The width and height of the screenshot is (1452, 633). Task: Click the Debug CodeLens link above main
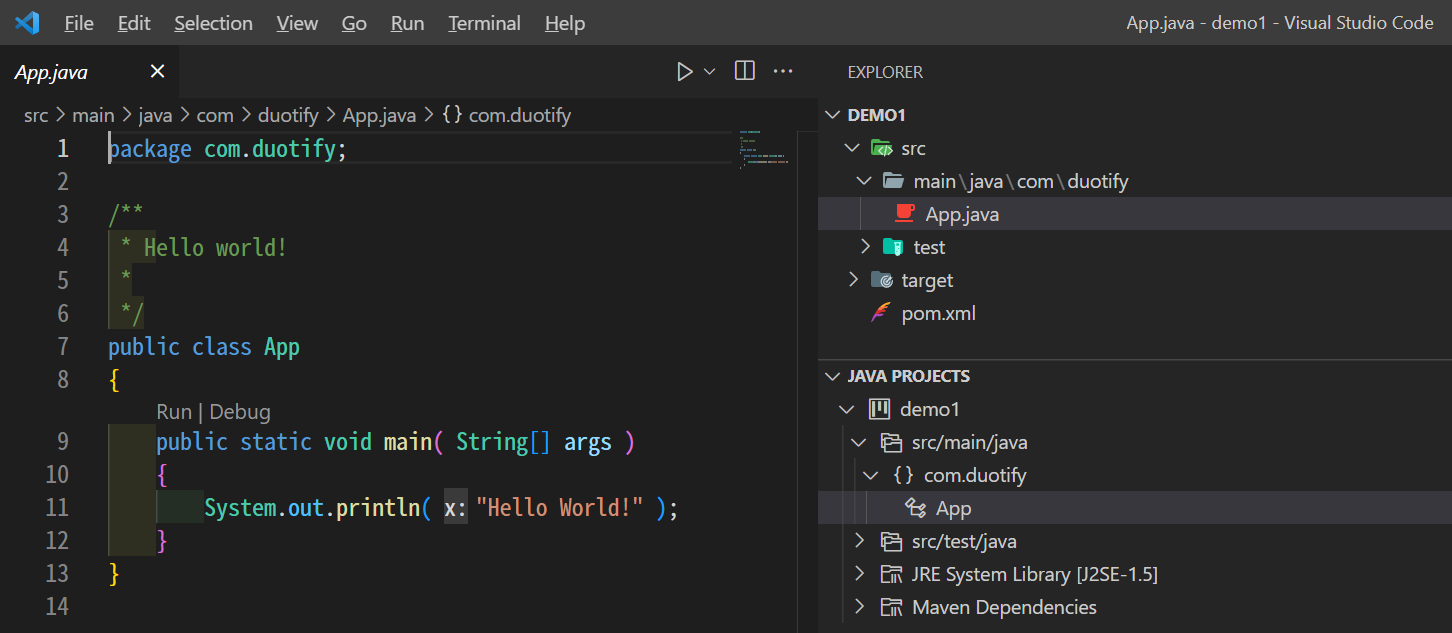coord(240,412)
